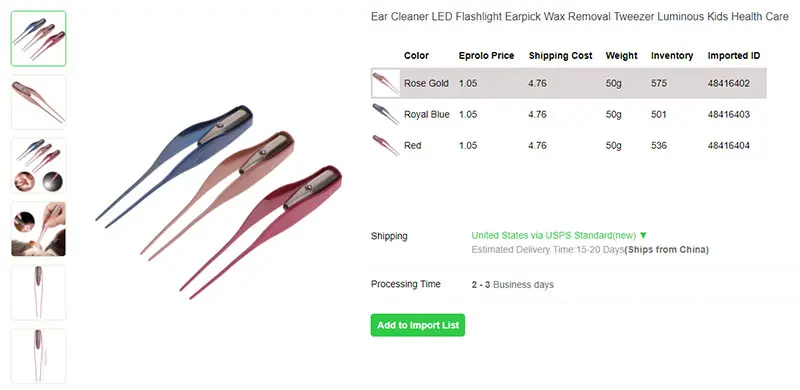Screen dimensions: 800x390
Task: Select the Red variant swatch image
Action: 386,145
